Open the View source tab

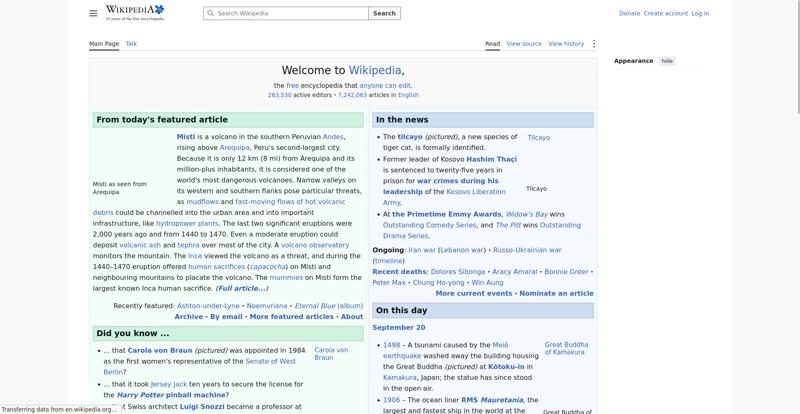point(524,44)
